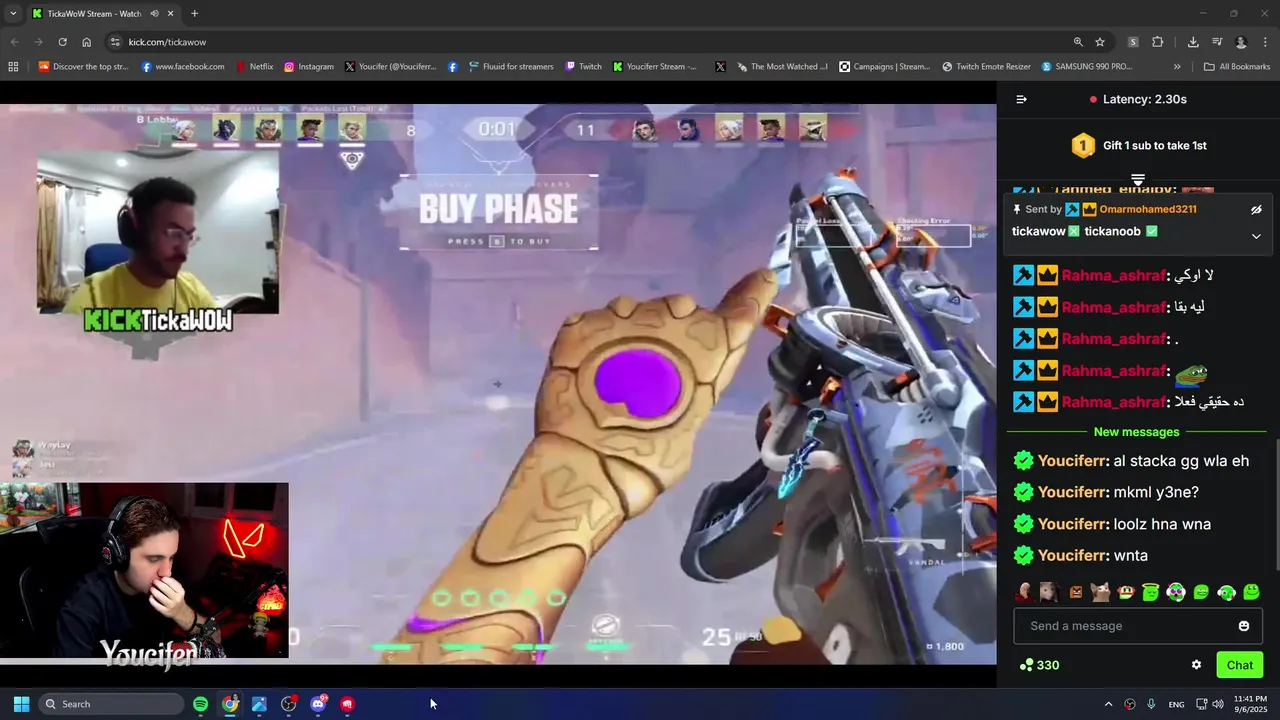Open a new browser tab

click(x=194, y=14)
